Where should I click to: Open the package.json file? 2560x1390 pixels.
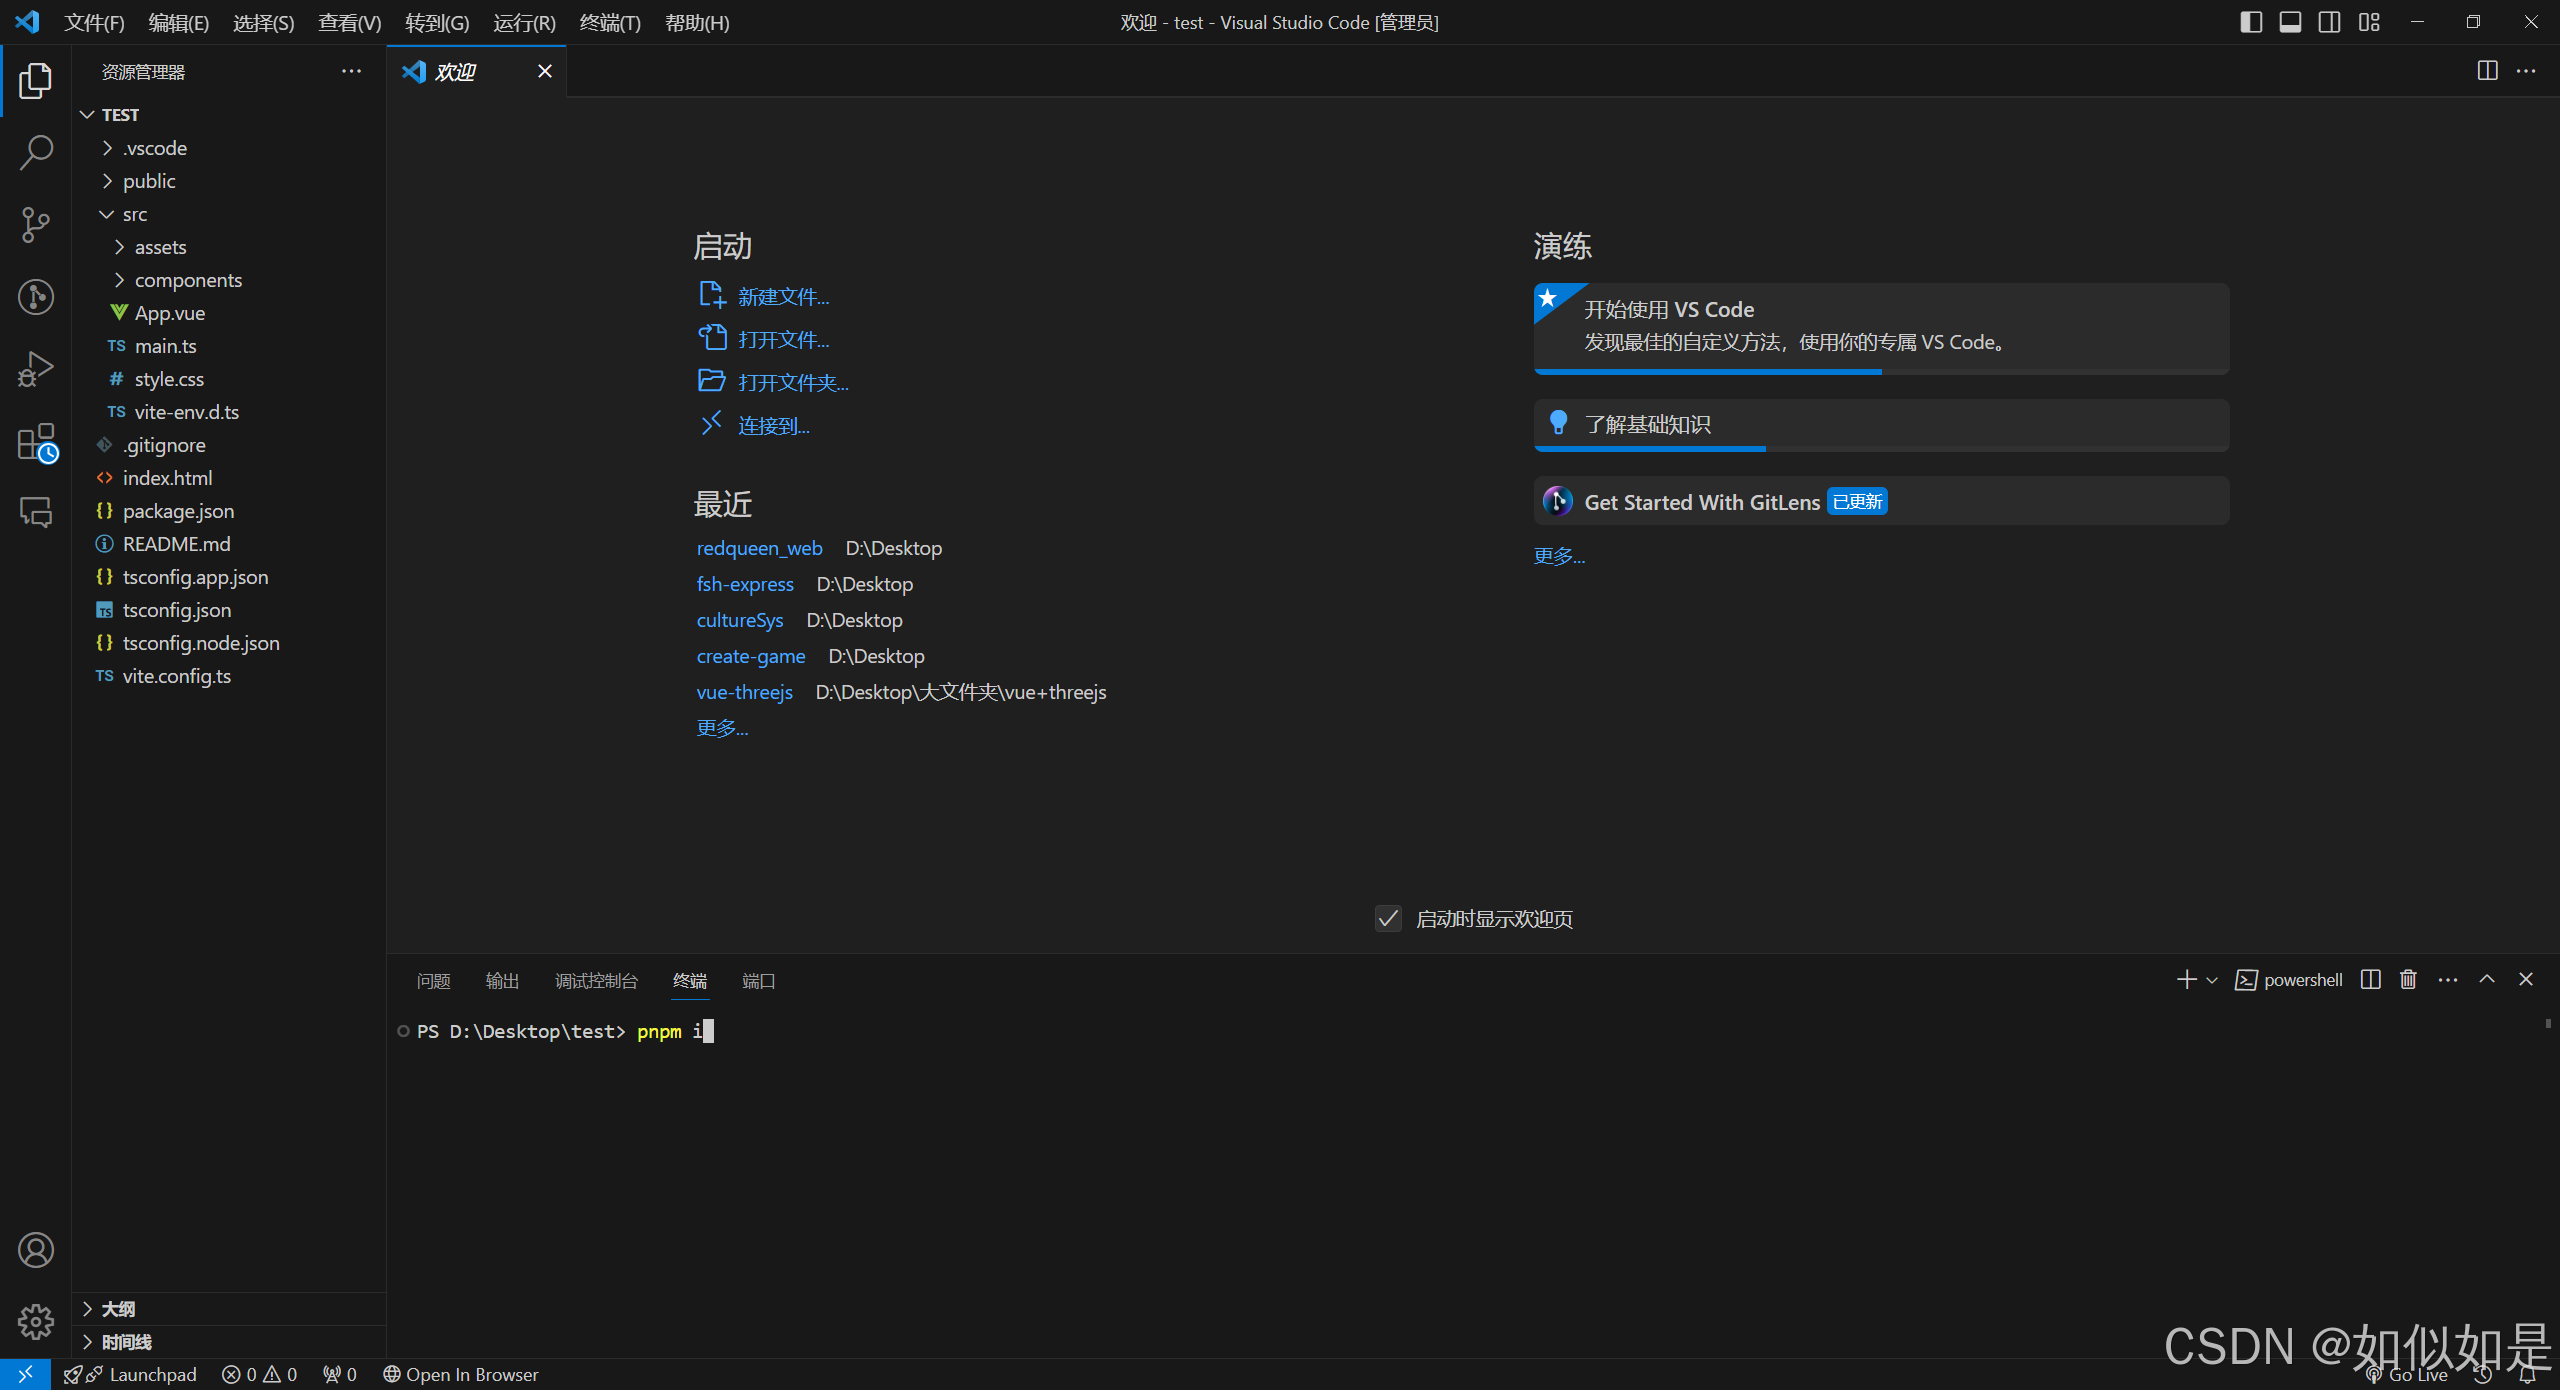pos(178,511)
